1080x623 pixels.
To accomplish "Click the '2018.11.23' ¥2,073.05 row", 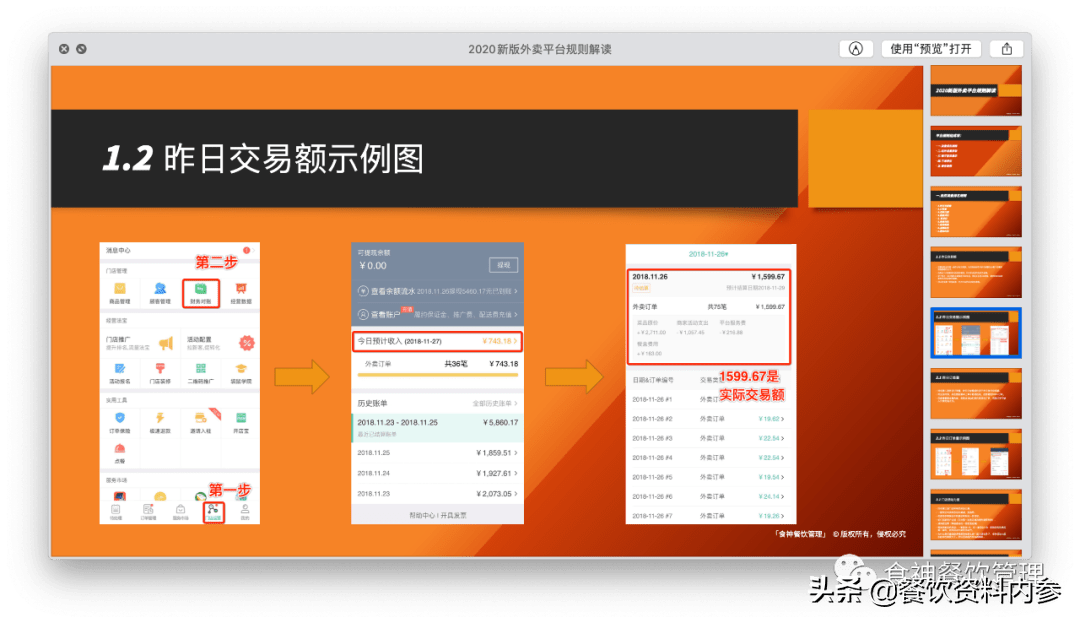I will coord(437,494).
